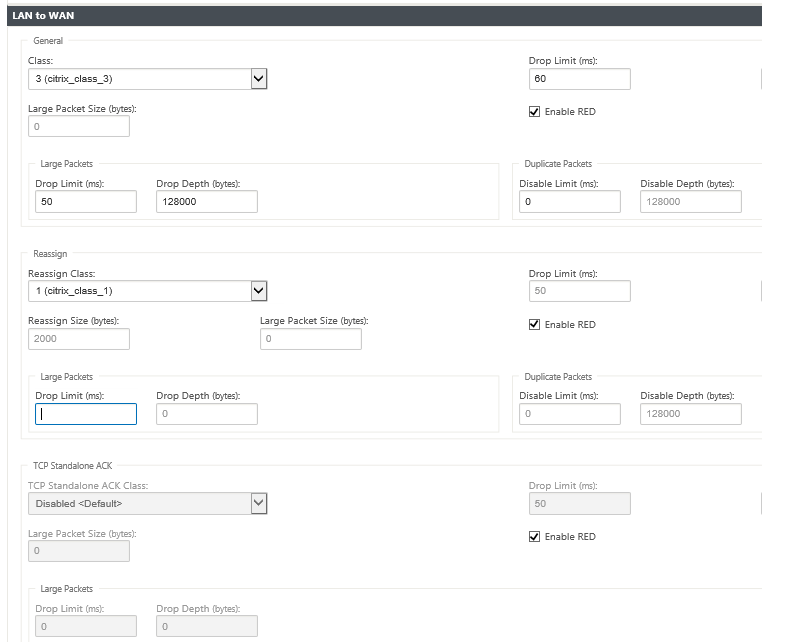Click General Large Packet Size field
797x642 pixels.
[79, 126]
